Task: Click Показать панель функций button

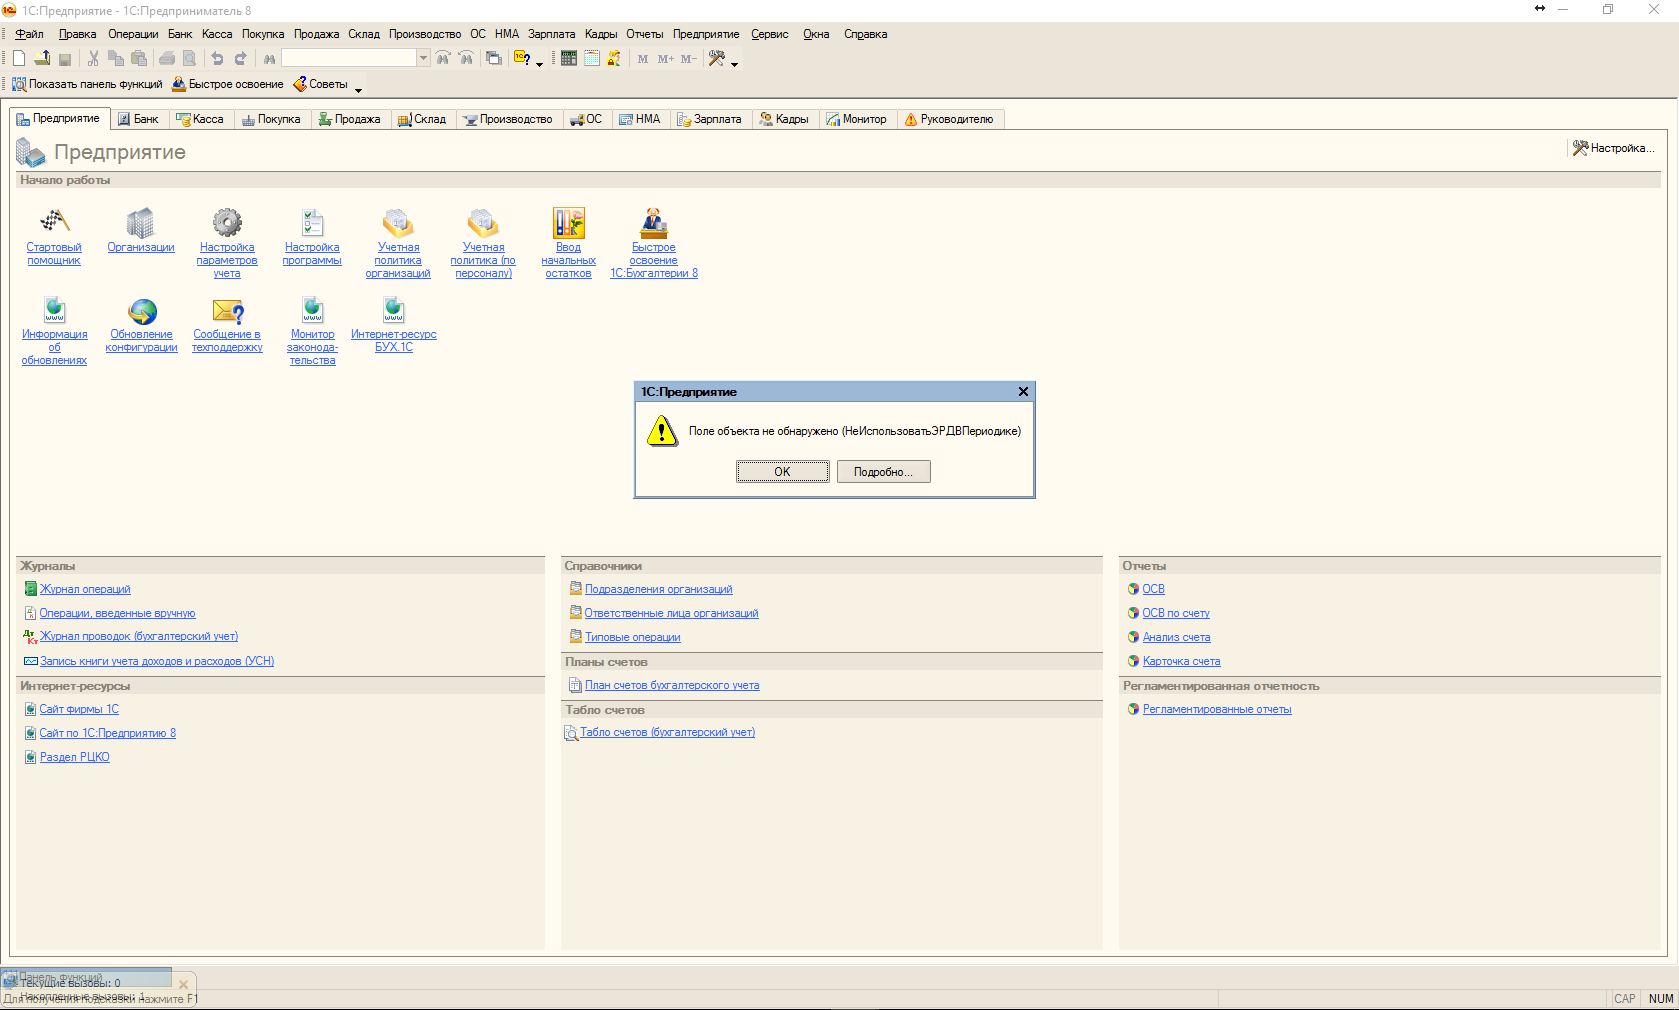Action: 87,84
